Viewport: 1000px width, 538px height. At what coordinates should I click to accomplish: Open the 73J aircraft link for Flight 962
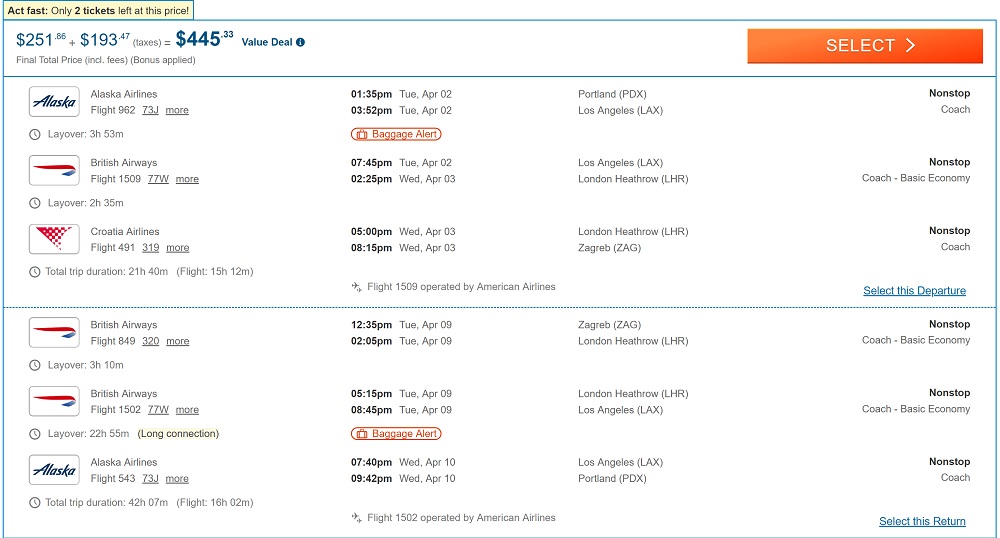coord(150,111)
